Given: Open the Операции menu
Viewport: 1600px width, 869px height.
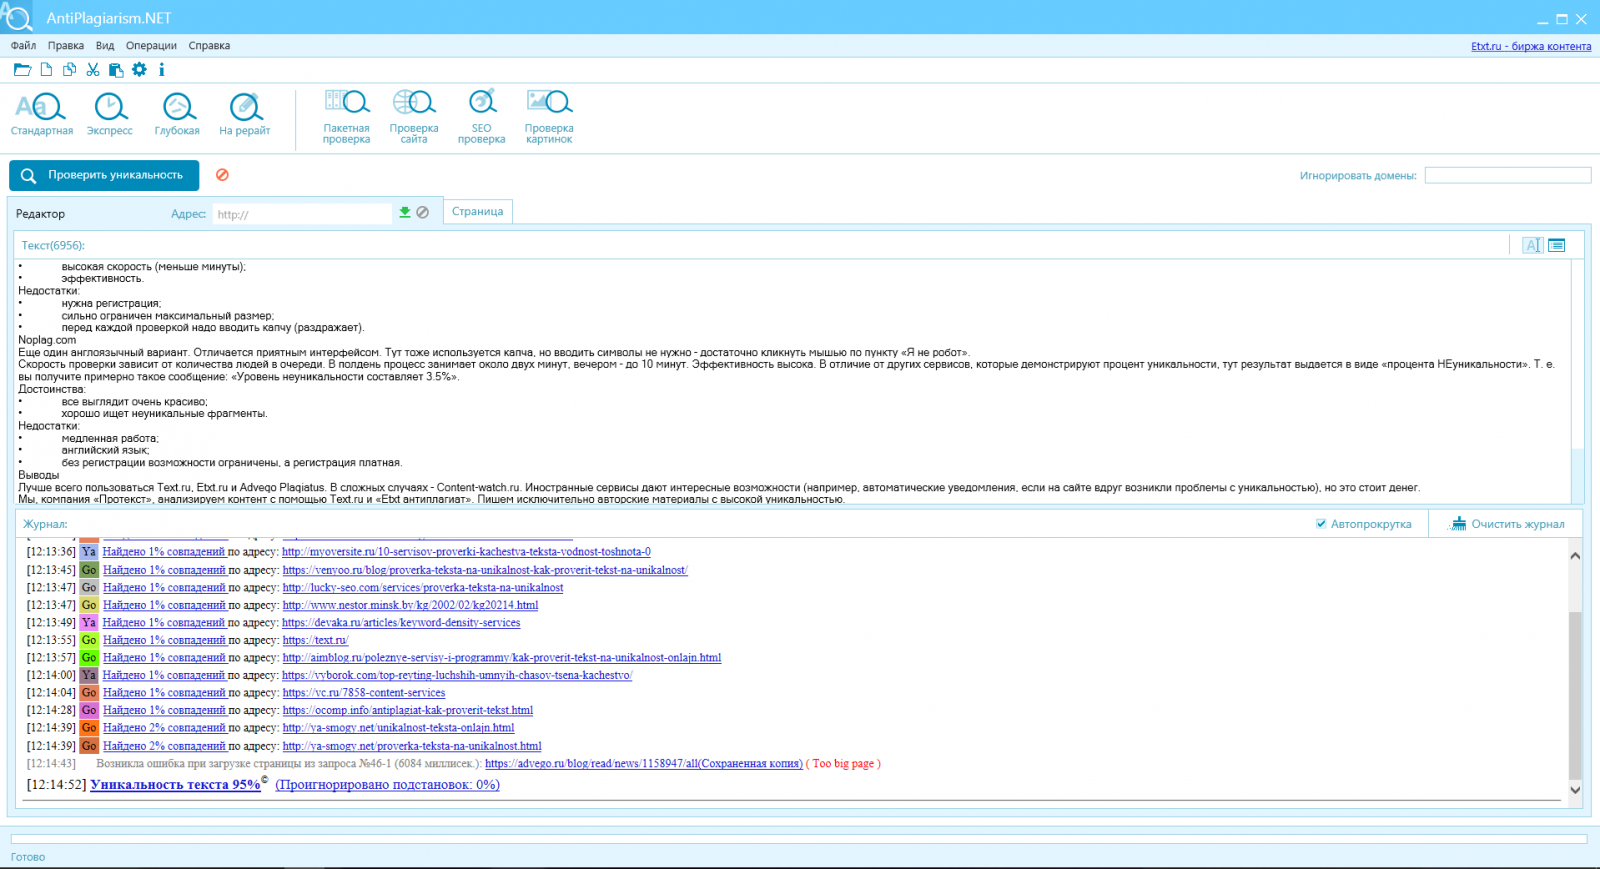Looking at the screenshot, I should coord(151,45).
